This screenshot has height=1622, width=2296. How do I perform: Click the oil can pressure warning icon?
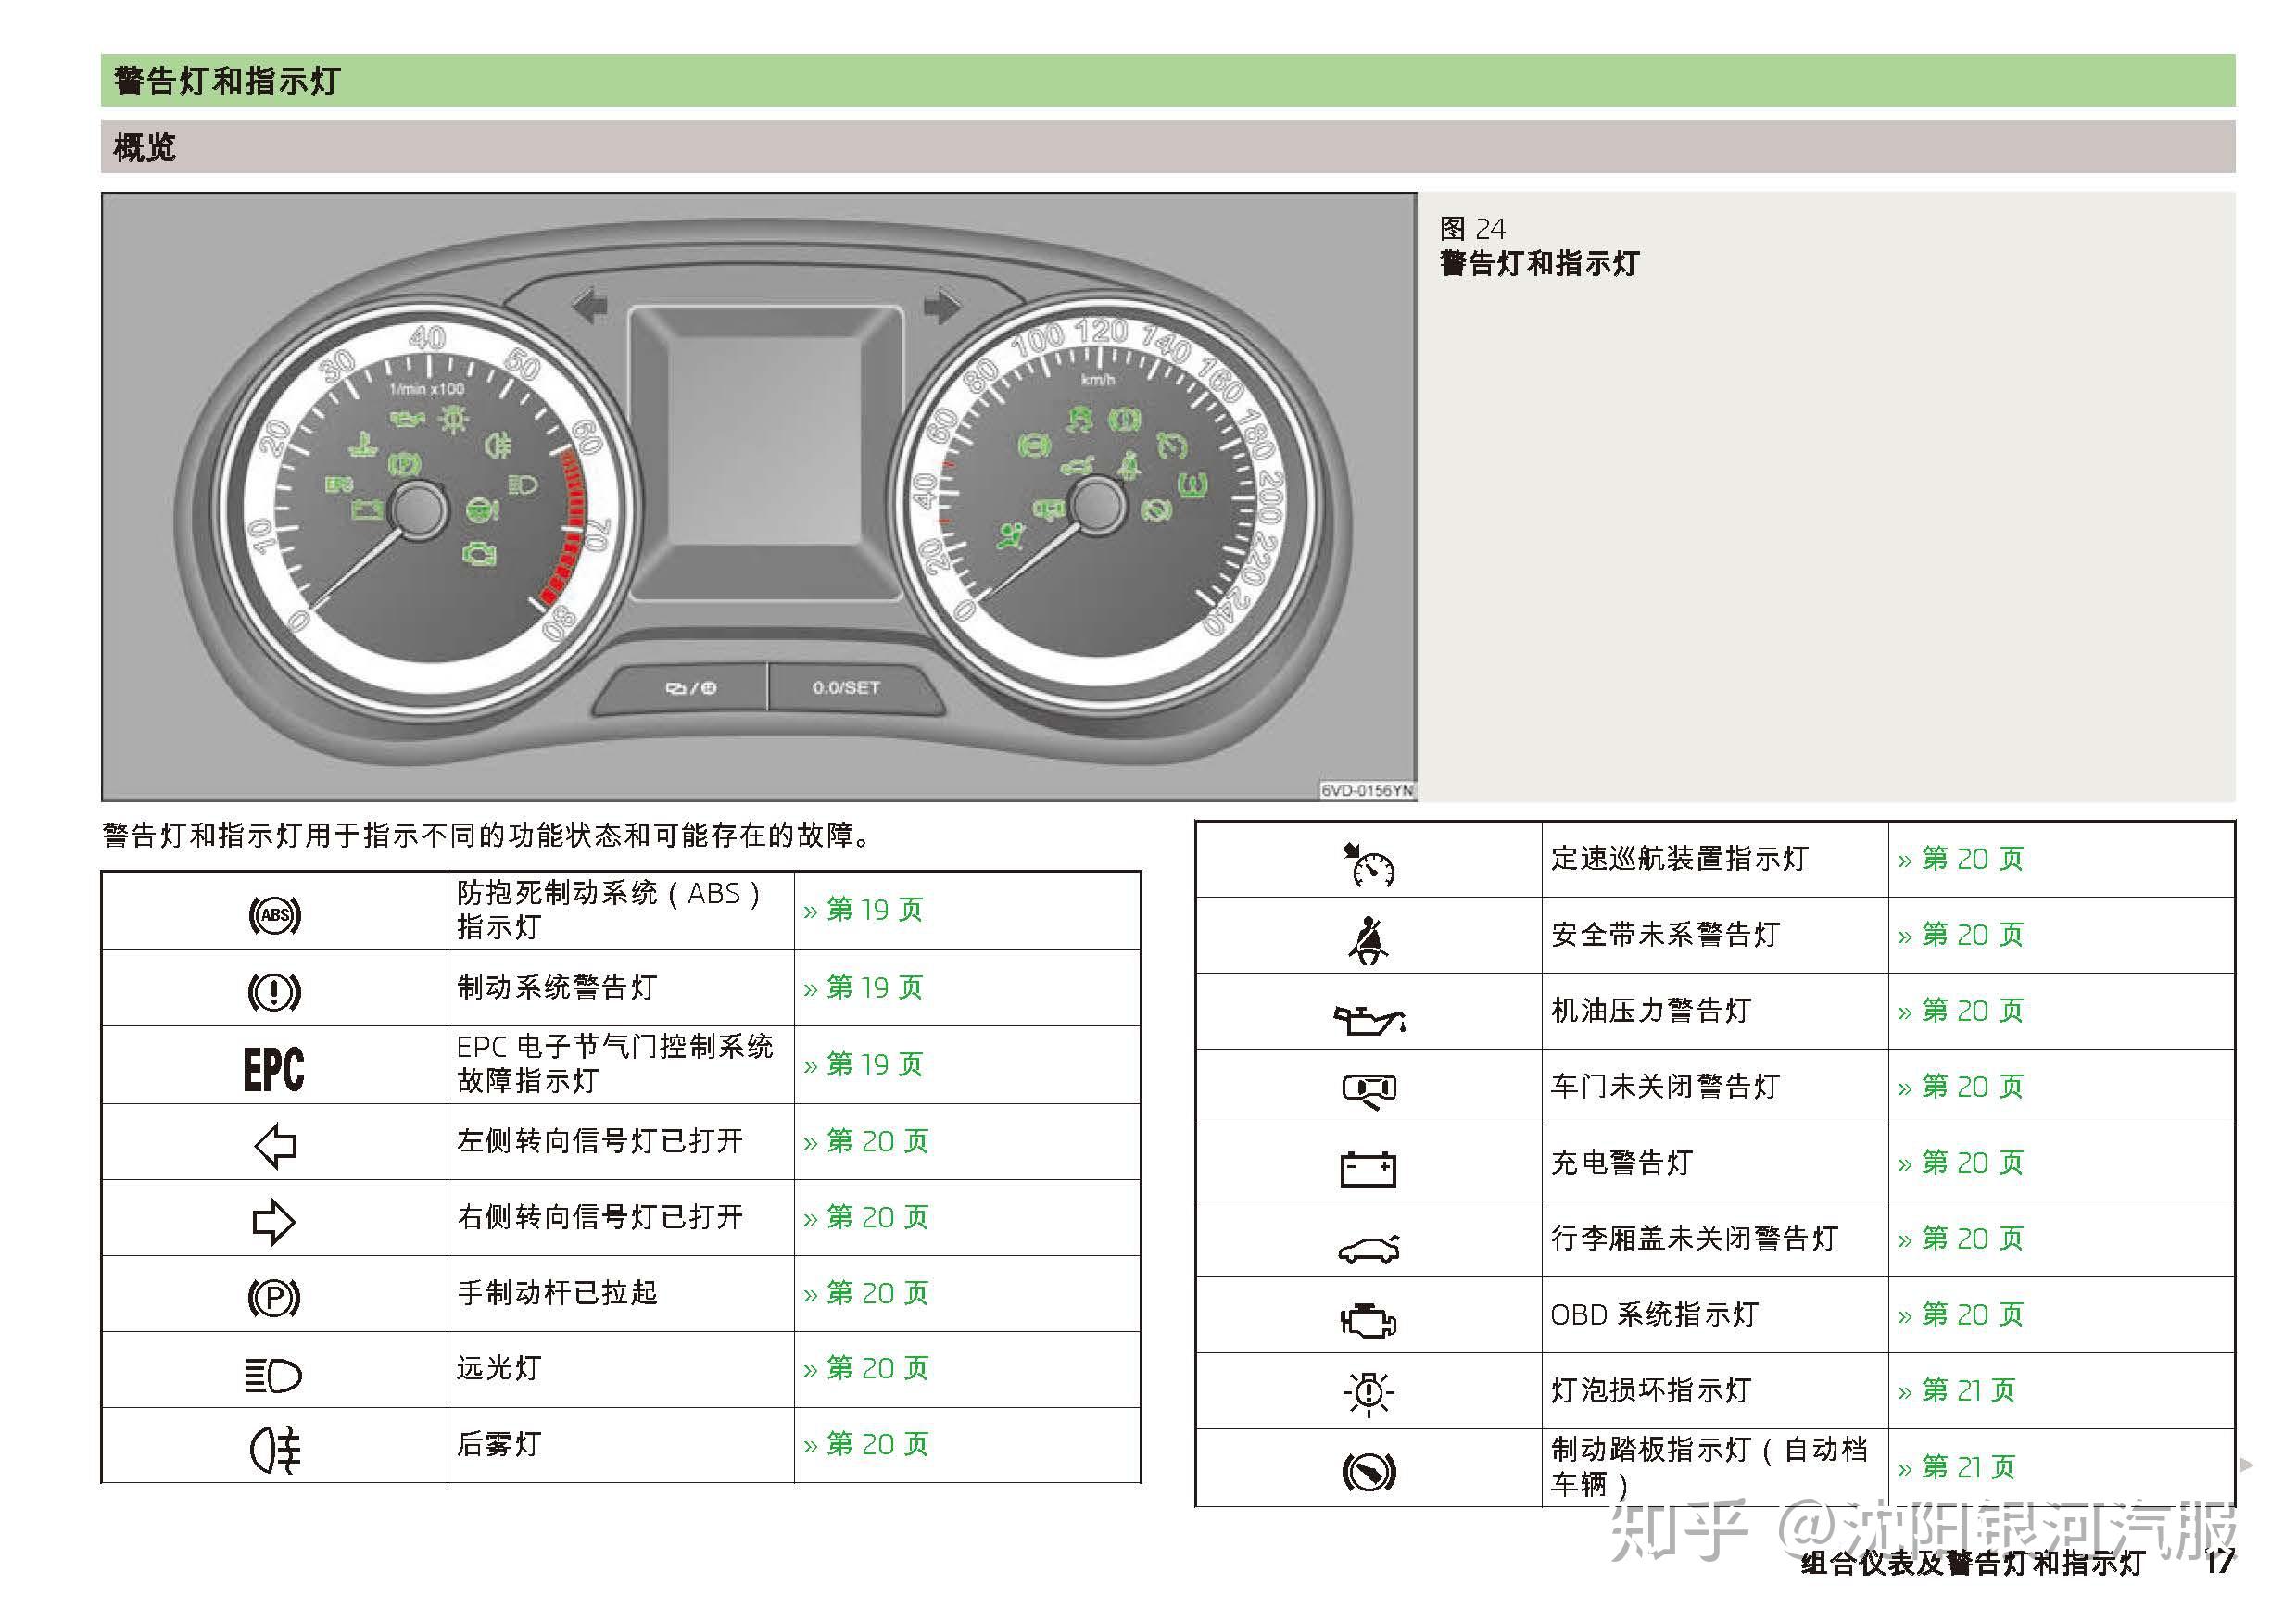click(1370, 1019)
